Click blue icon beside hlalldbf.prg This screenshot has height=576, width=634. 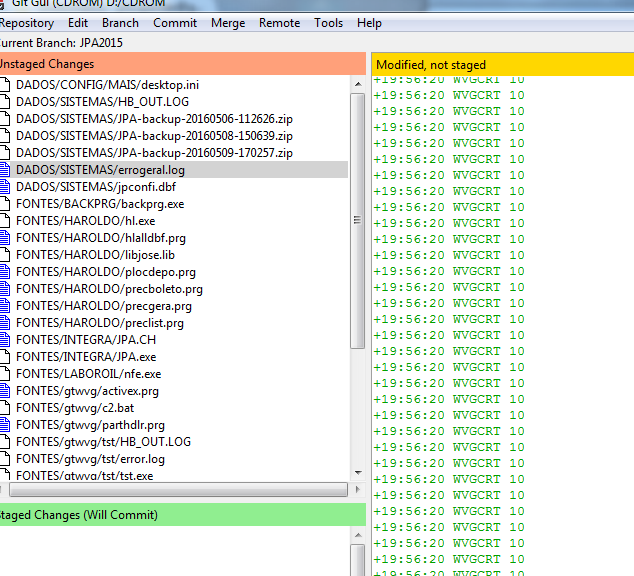click(4, 238)
